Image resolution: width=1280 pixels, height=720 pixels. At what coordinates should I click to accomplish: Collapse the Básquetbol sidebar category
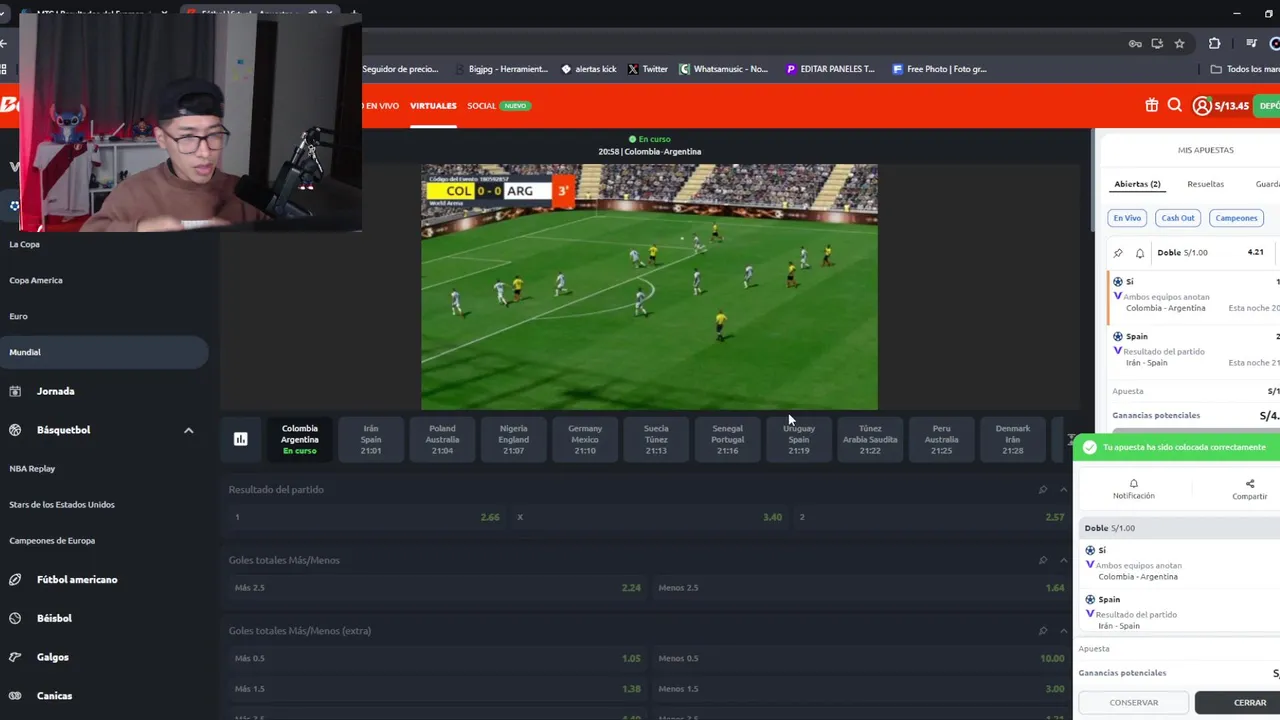pyautogui.click(x=188, y=430)
